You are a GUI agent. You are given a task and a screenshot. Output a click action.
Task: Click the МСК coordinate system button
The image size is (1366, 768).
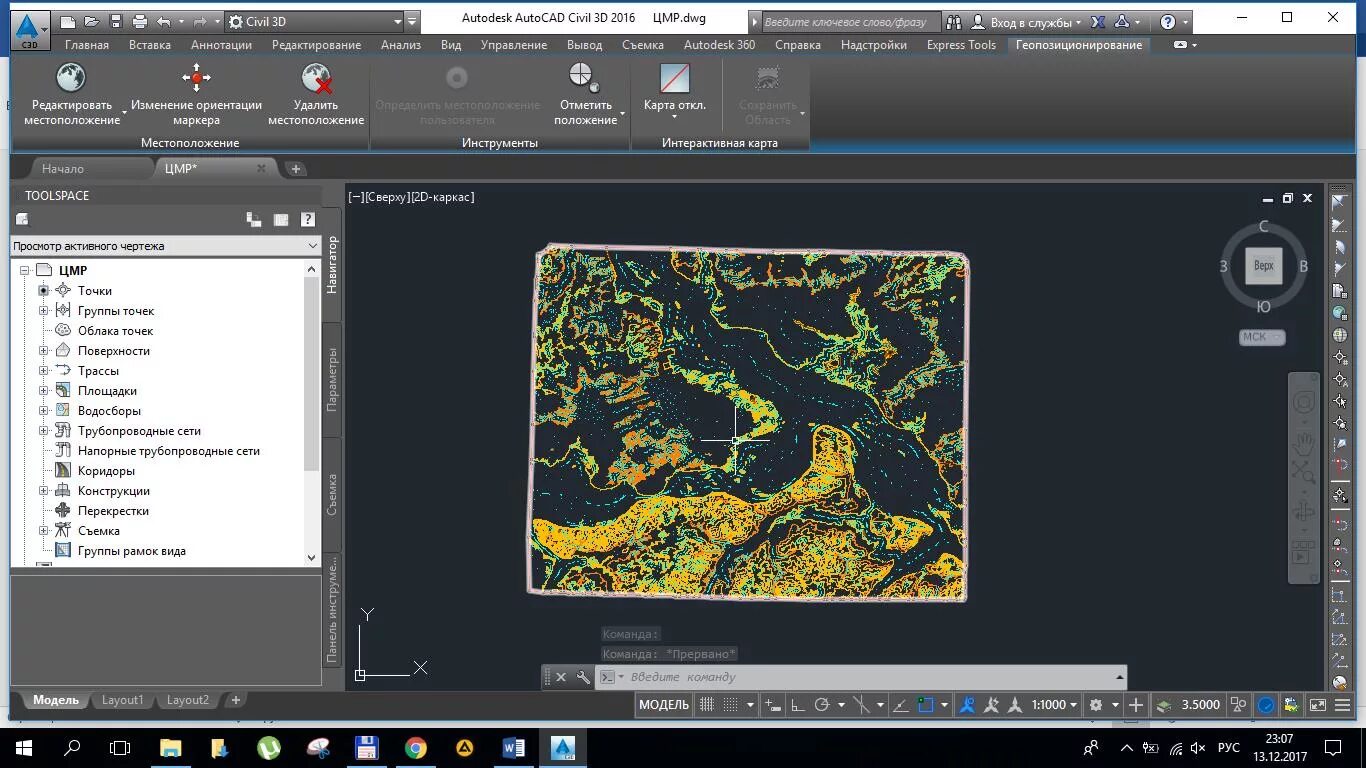(x=1261, y=337)
